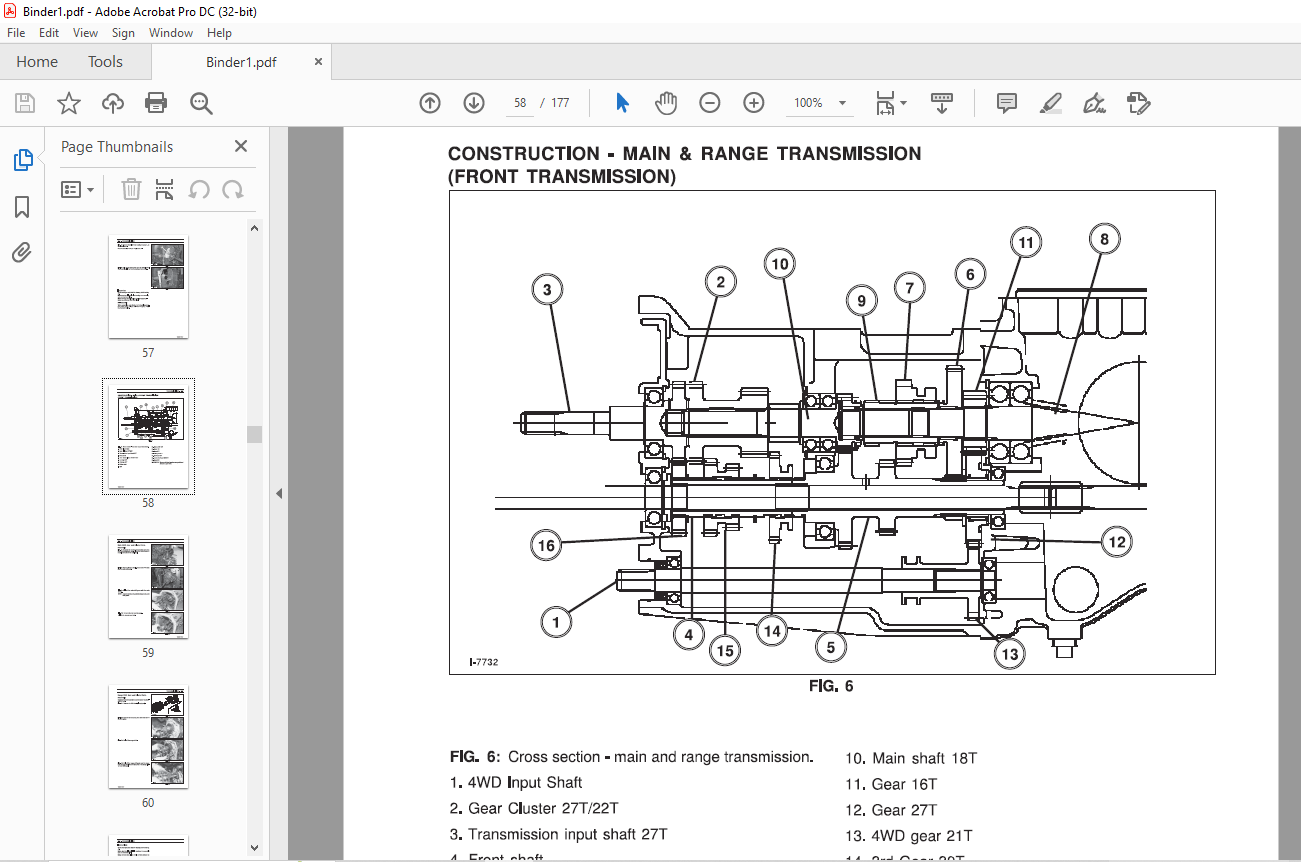Bookmark this file with the star icon
This screenshot has height=862, width=1301.
[68, 103]
